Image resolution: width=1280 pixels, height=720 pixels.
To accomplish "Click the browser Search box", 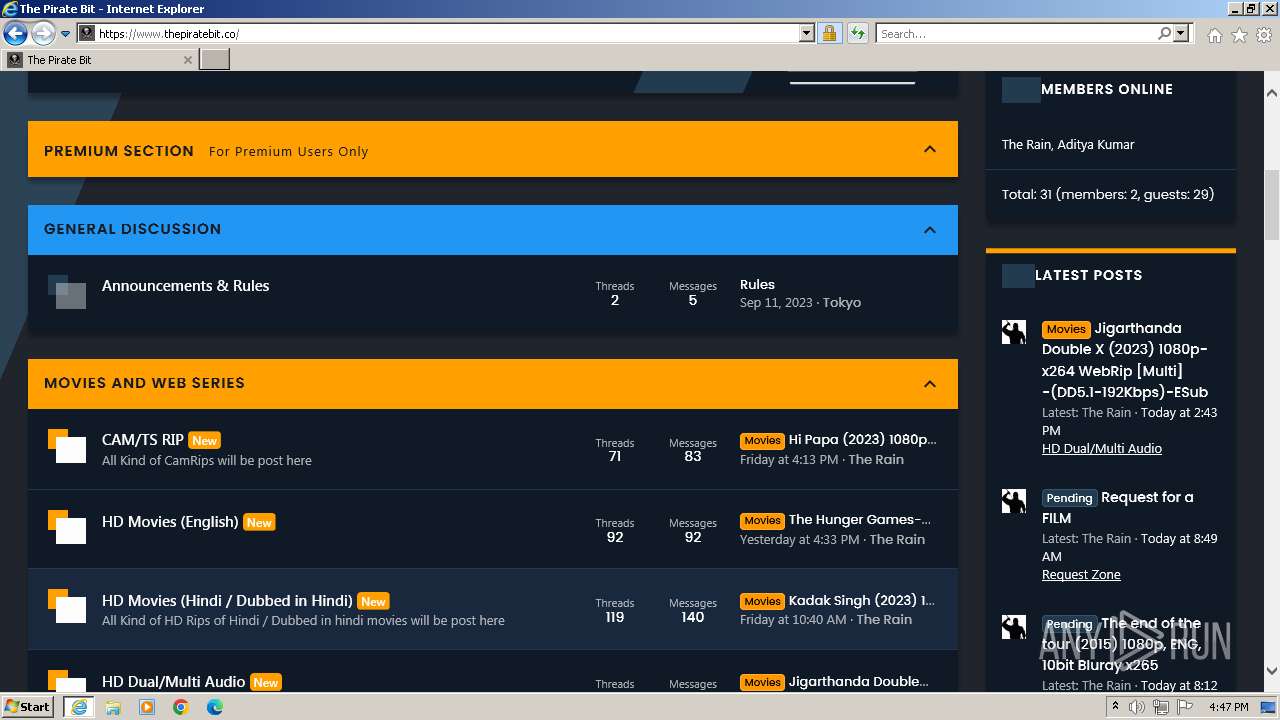I will pyautogui.click(x=1016, y=34).
